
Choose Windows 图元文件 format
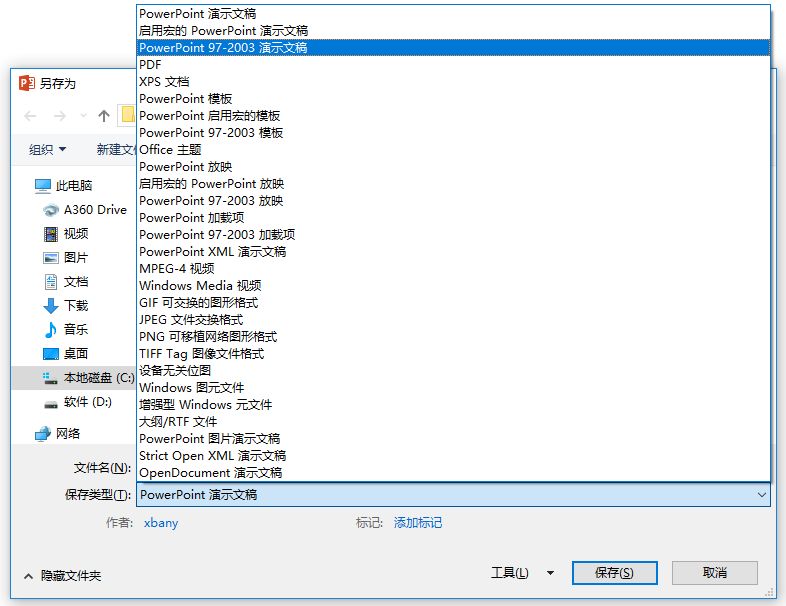453,388
